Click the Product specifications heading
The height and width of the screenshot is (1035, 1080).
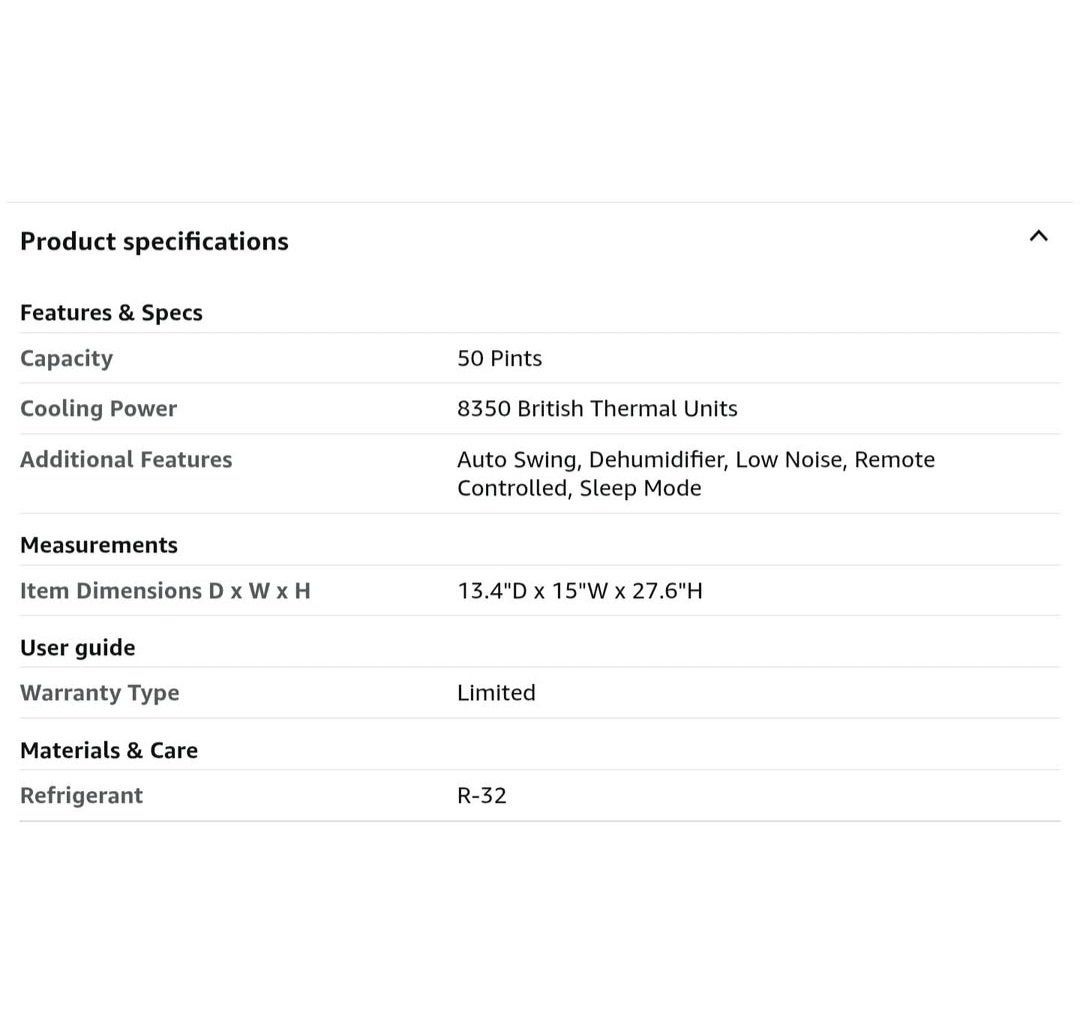(x=154, y=242)
